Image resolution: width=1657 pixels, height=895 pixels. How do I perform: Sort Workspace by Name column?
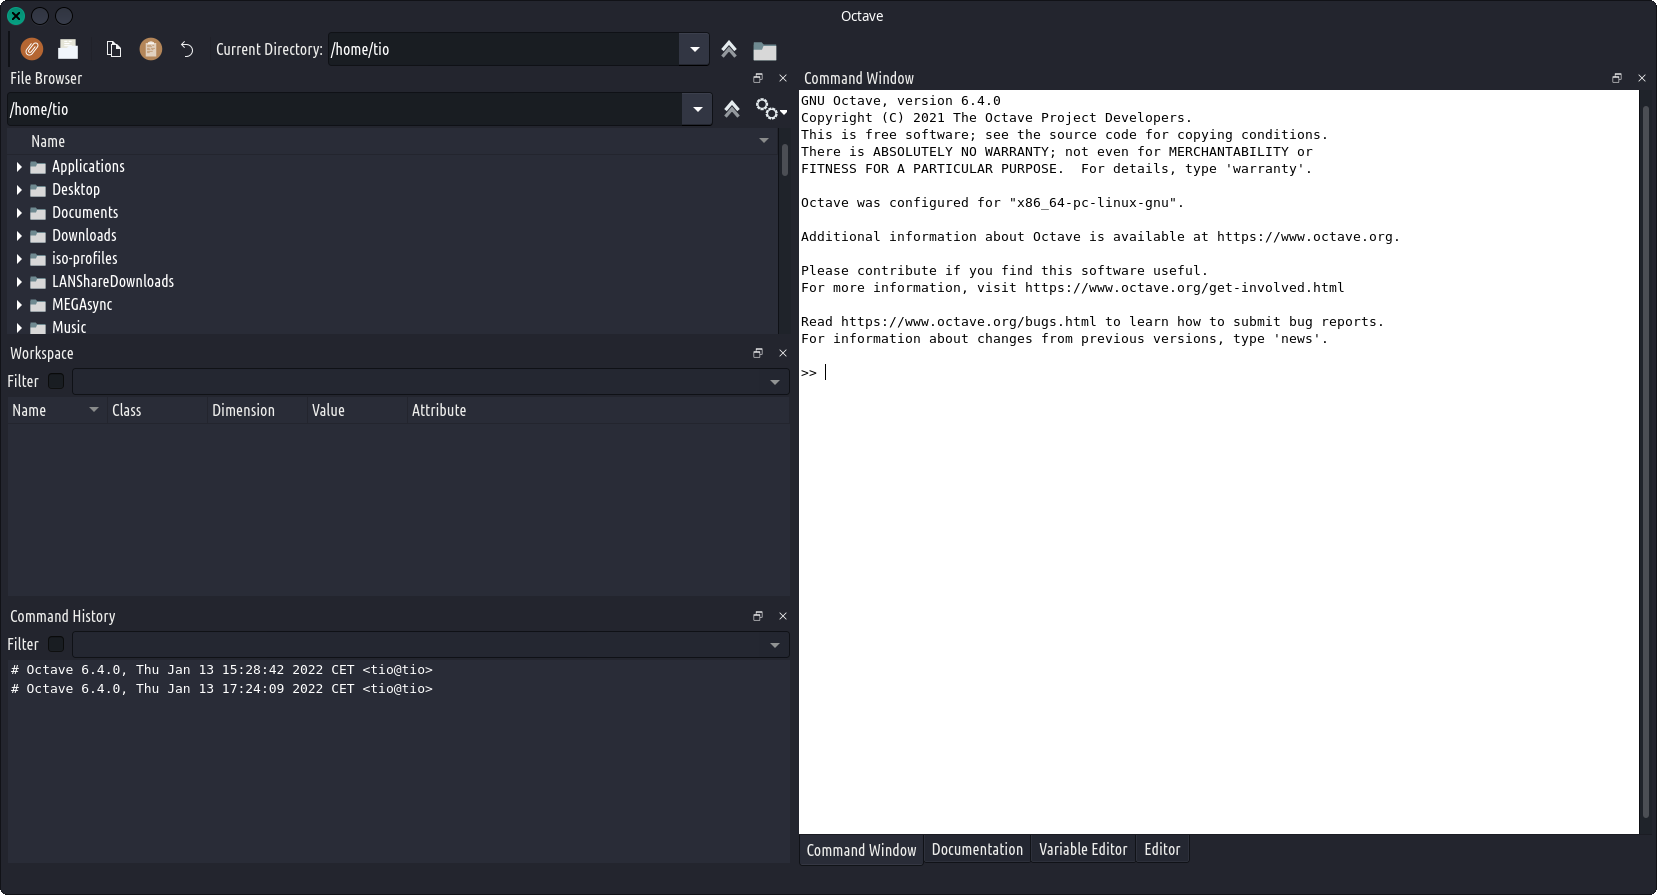57,410
